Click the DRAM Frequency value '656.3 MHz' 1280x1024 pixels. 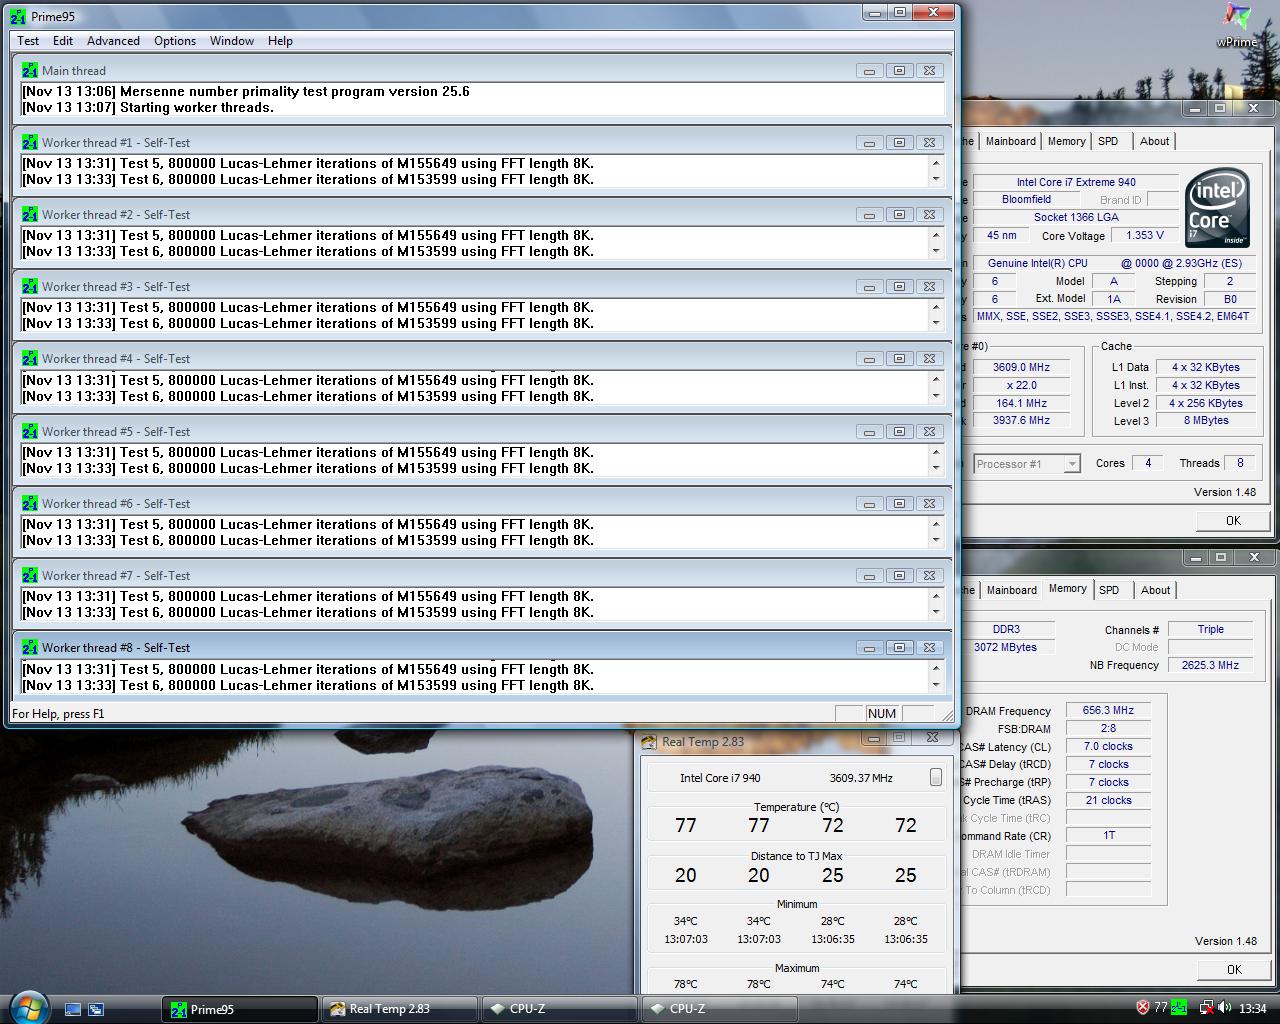1108,710
